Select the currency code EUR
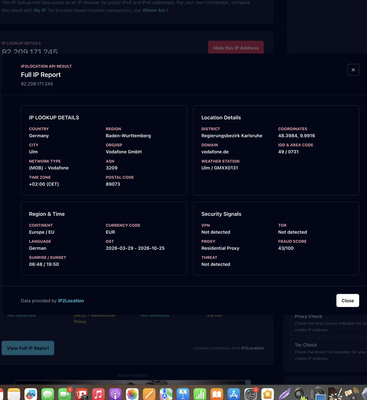Viewport: 367px width, 400px height. tap(110, 232)
